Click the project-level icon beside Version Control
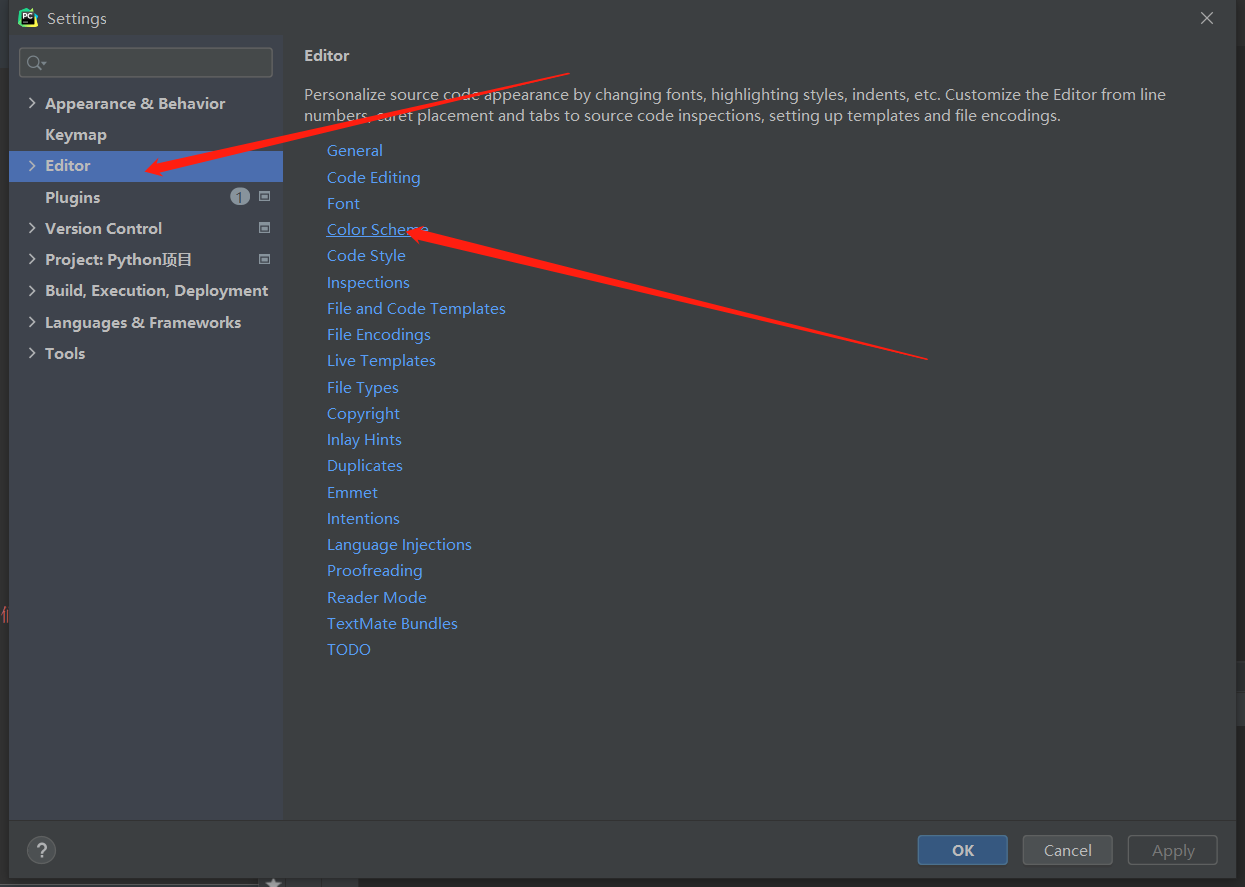The height and width of the screenshot is (887, 1245). pyautogui.click(x=264, y=228)
